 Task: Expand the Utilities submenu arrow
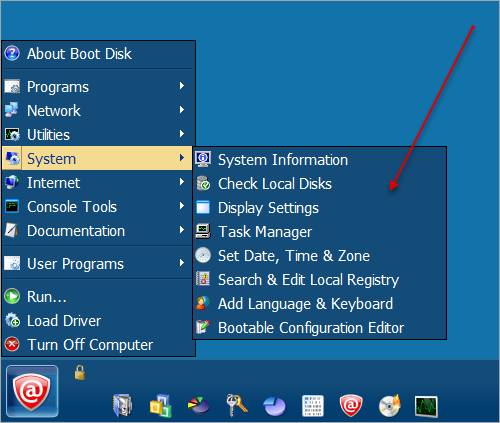point(182,134)
